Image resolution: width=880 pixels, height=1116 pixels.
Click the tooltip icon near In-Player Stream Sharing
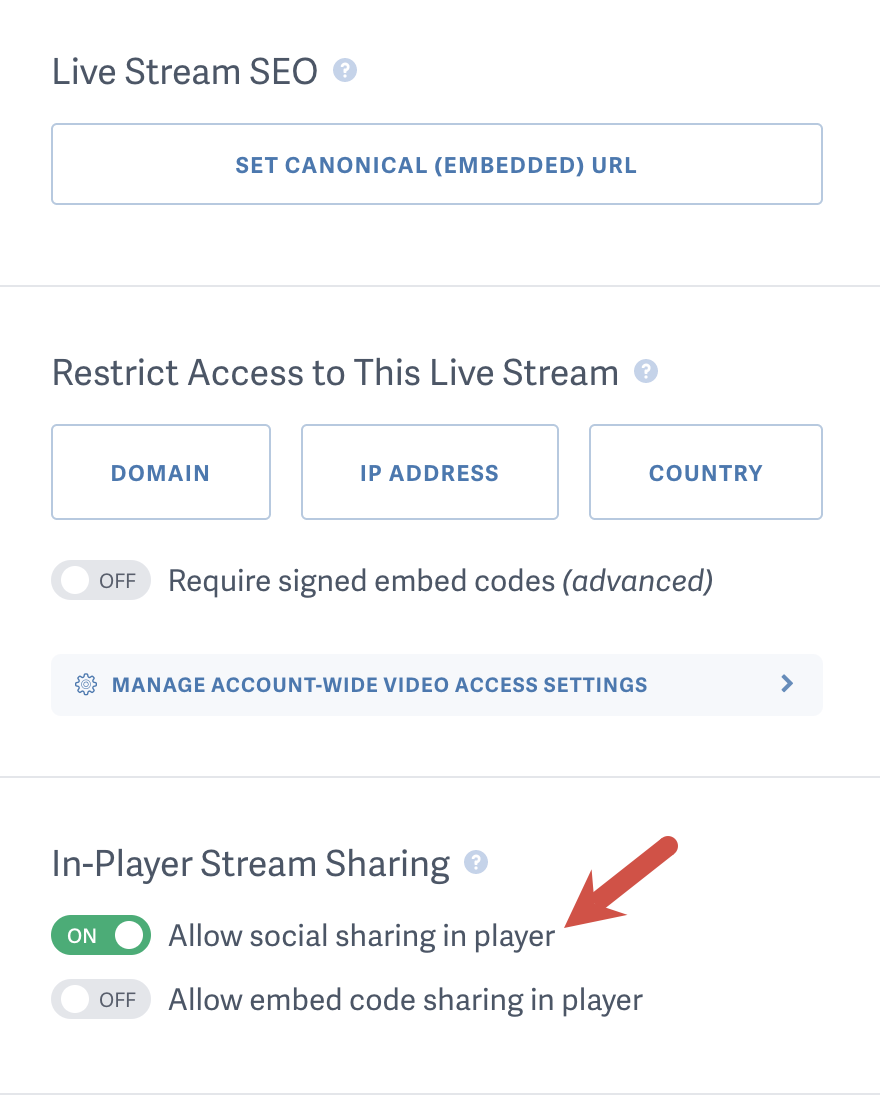[x=477, y=862]
